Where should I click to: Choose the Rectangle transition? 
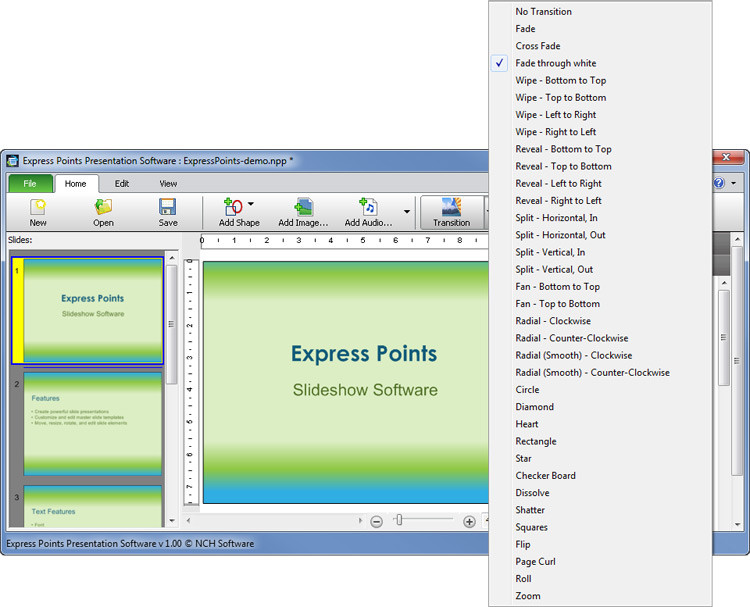point(600,441)
